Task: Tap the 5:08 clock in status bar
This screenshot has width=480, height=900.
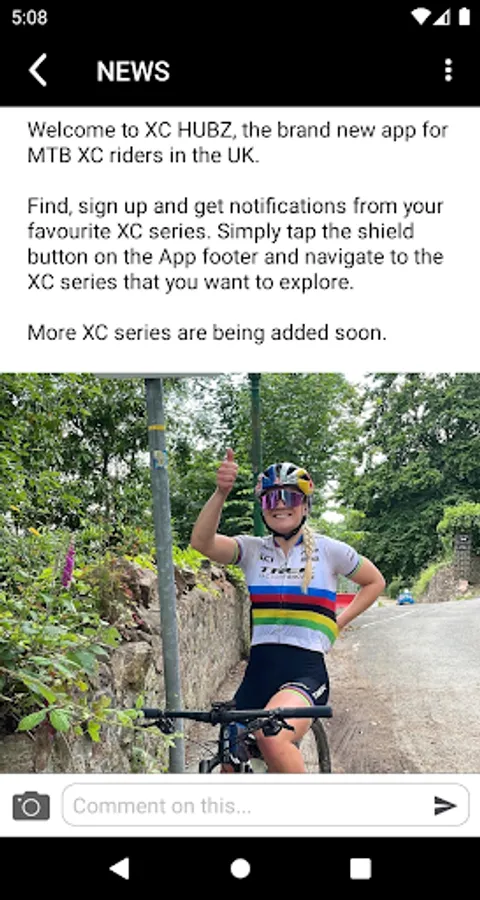Action: (x=29, y=17)
